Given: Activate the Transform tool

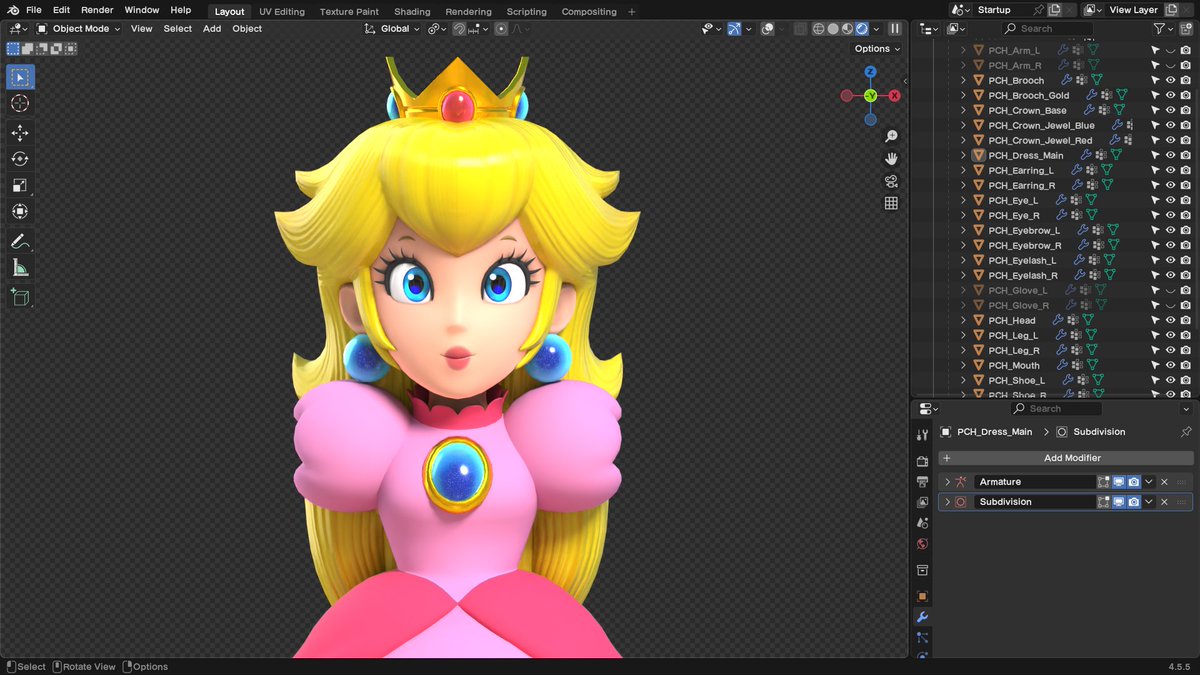Looking at the screenshot, I should click(x=20, y=211).
